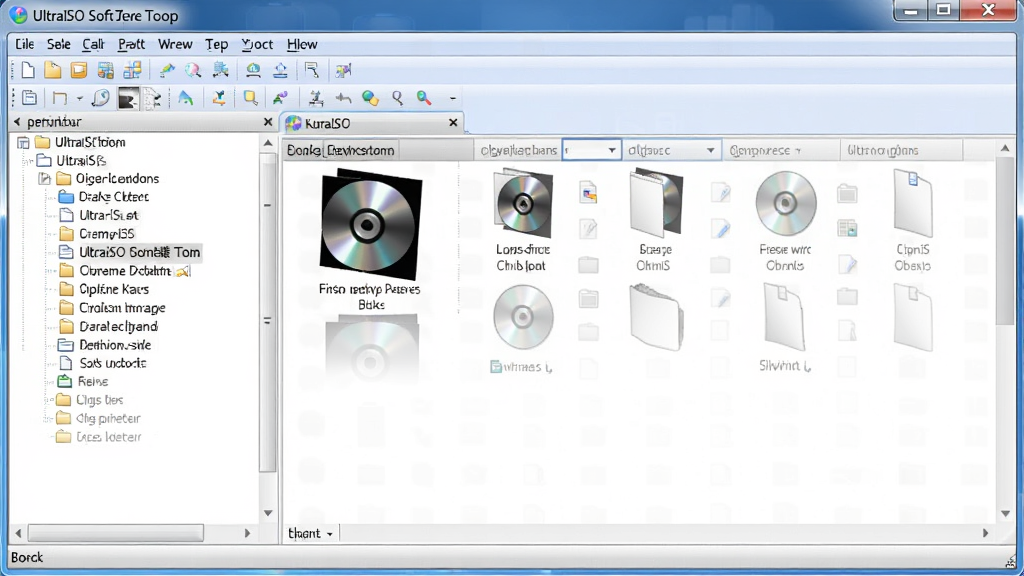
Task: Select the Reine tree item
Action: (x=82, y=381)
